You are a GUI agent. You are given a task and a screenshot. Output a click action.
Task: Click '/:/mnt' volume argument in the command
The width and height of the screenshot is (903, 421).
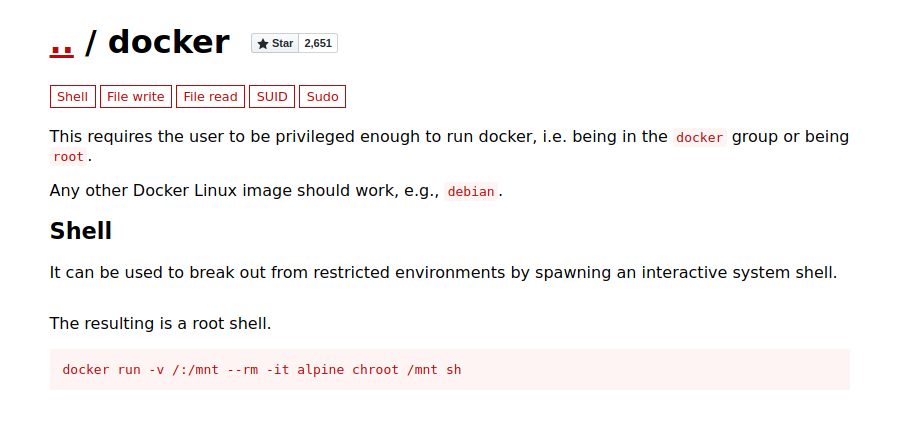pos(194,370)
